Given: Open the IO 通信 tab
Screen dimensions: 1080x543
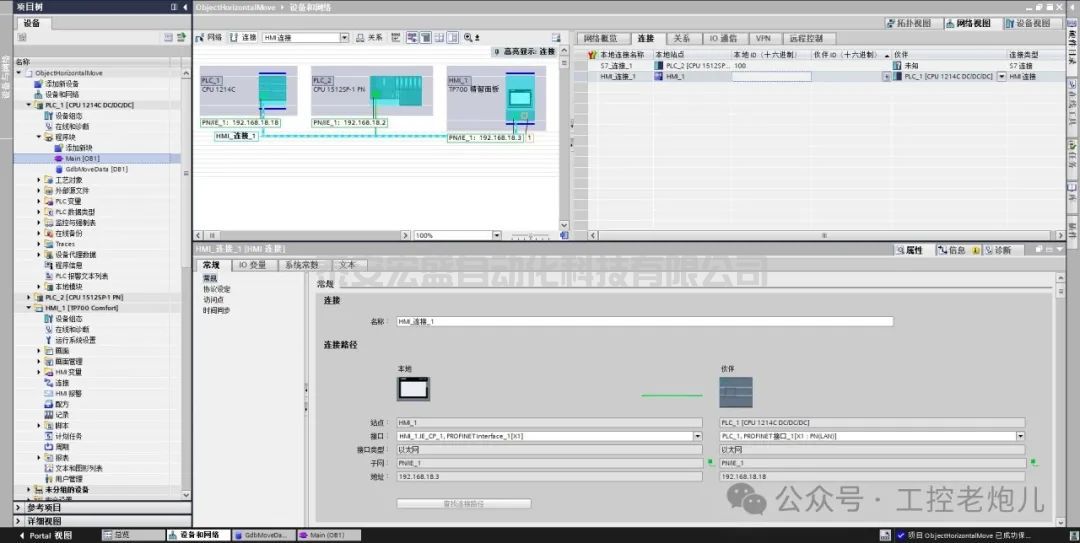Looking at the screenshot, I should point(722,38).
